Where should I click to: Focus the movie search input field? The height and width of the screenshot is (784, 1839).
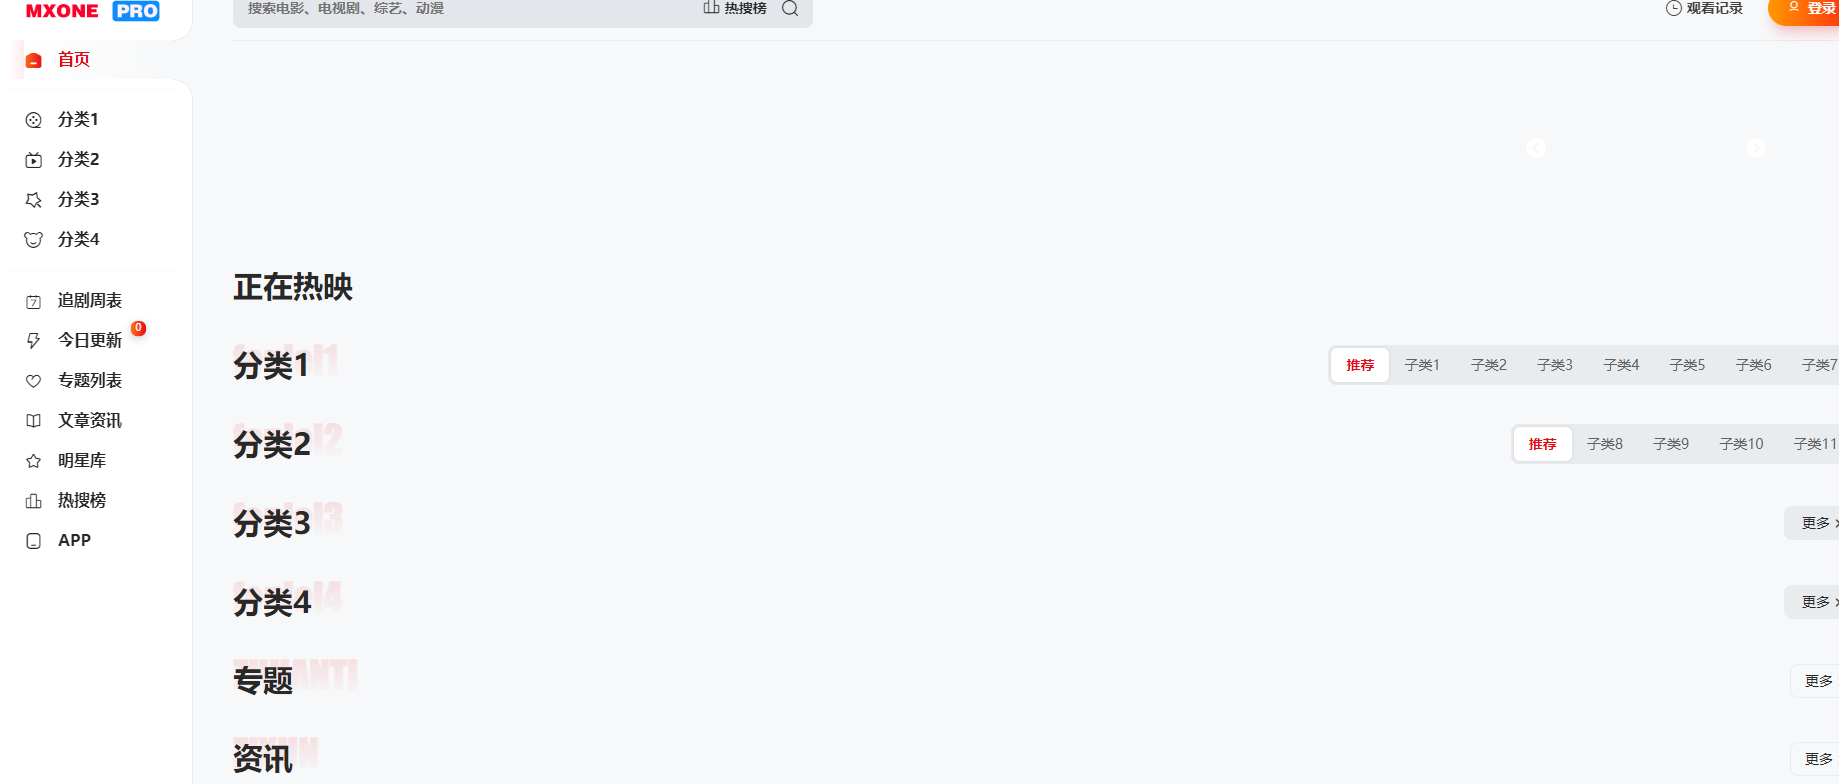(470, 9)
